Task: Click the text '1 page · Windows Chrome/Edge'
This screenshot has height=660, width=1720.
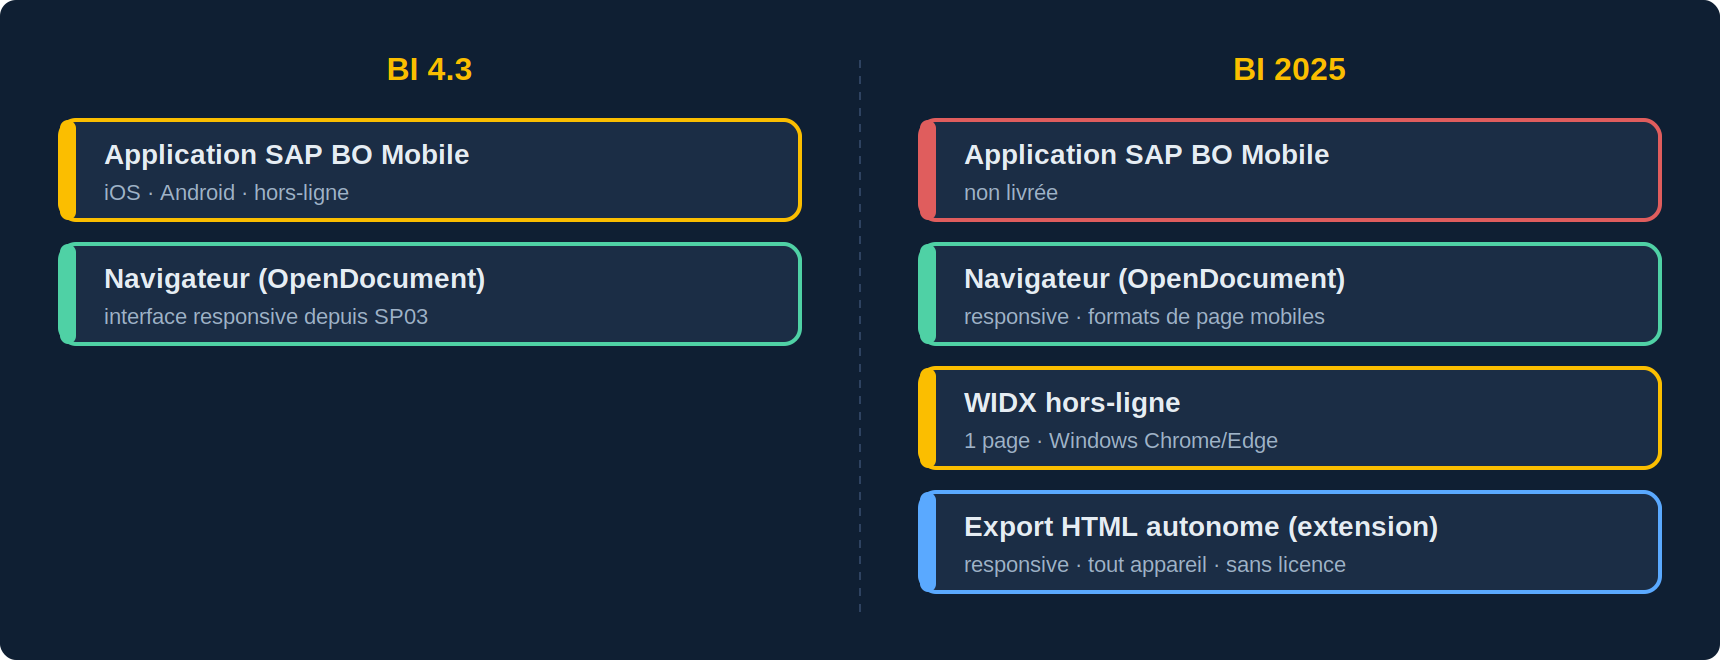Action: tap(1121, 441)
